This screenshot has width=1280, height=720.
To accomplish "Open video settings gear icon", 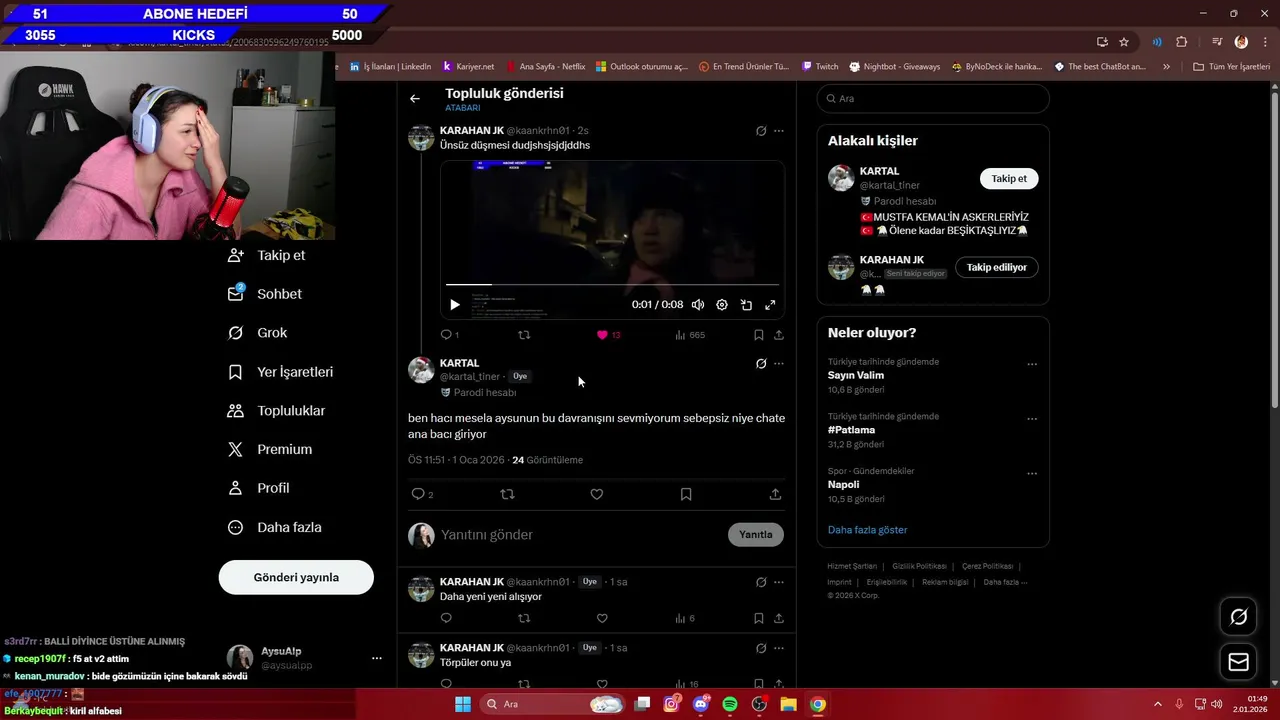I will [722, 305].
